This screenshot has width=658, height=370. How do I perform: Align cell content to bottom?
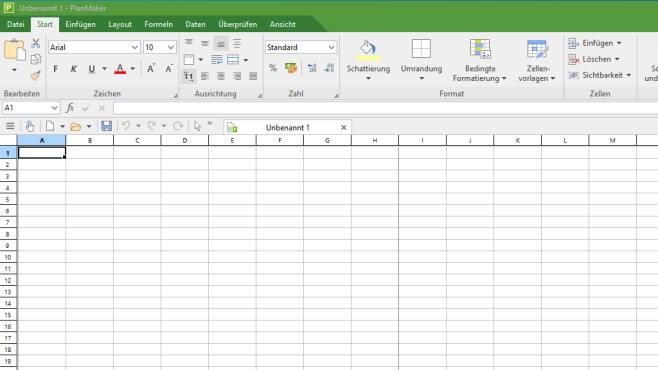[x=221, y=43]
